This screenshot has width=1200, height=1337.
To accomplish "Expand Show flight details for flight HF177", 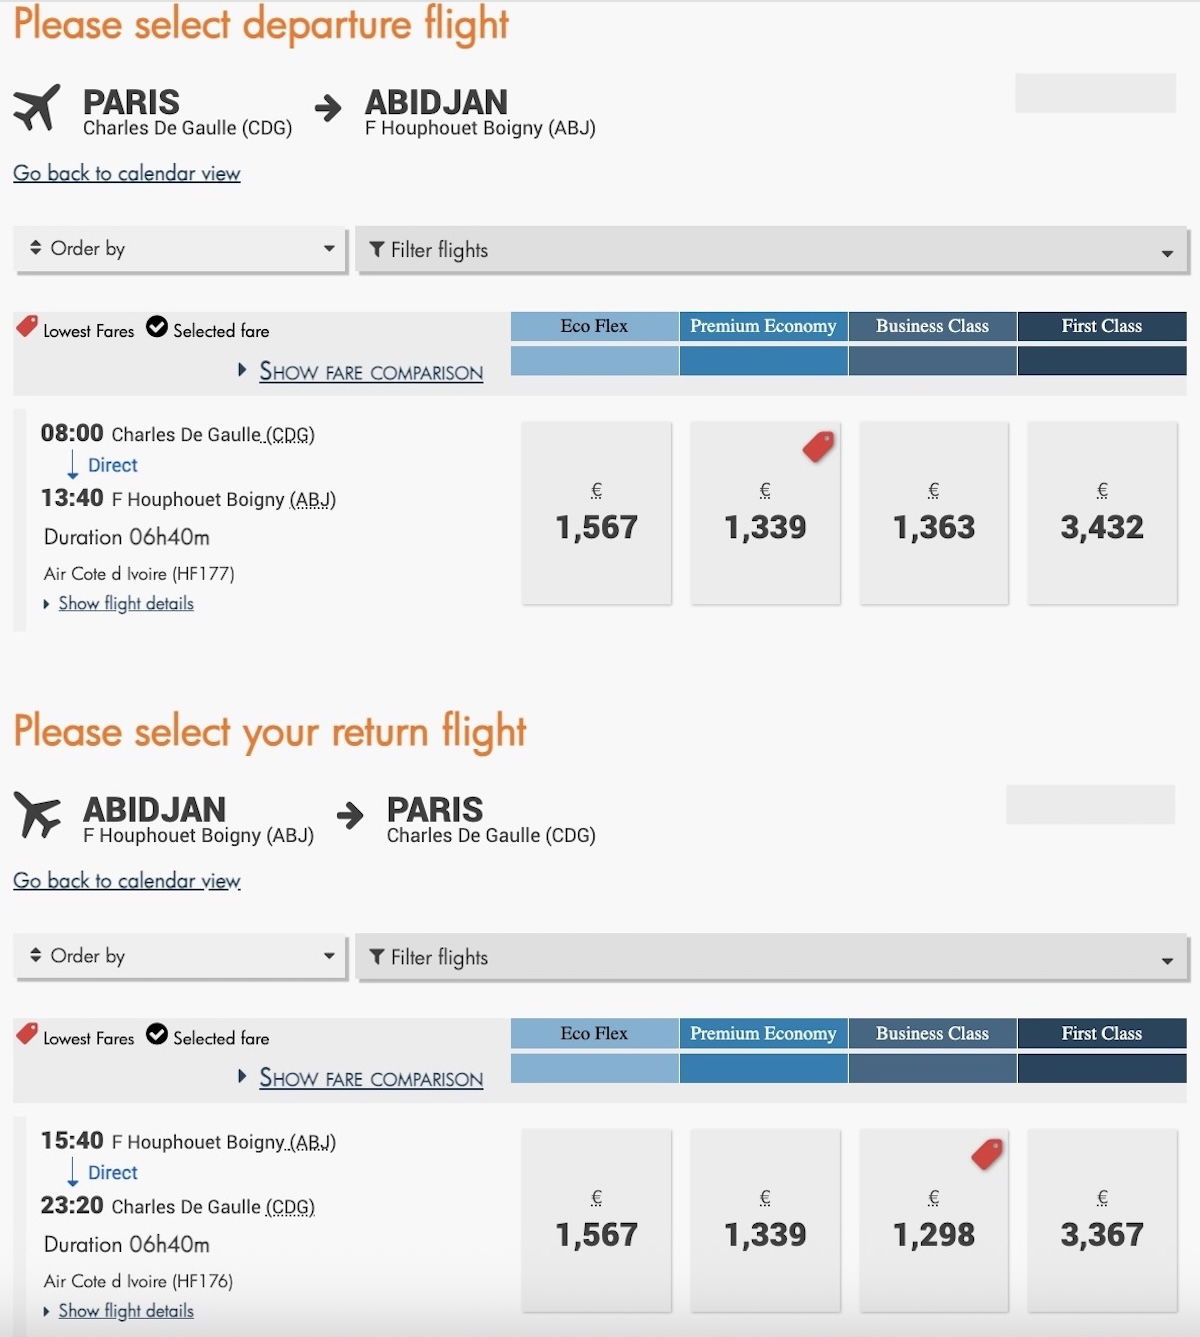I will [126, 604].
